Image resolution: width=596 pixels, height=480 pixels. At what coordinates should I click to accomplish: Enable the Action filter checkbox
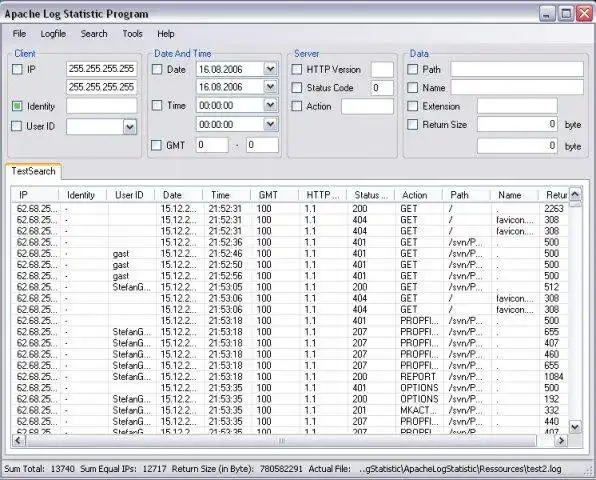[296, 106]
